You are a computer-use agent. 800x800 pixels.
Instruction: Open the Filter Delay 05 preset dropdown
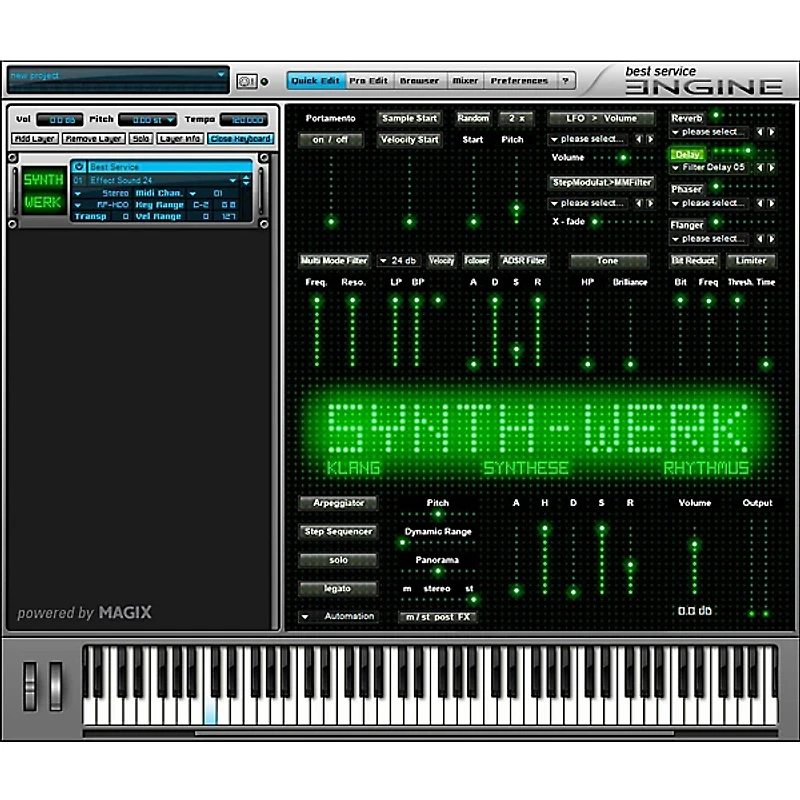click(x=712, y=168)
